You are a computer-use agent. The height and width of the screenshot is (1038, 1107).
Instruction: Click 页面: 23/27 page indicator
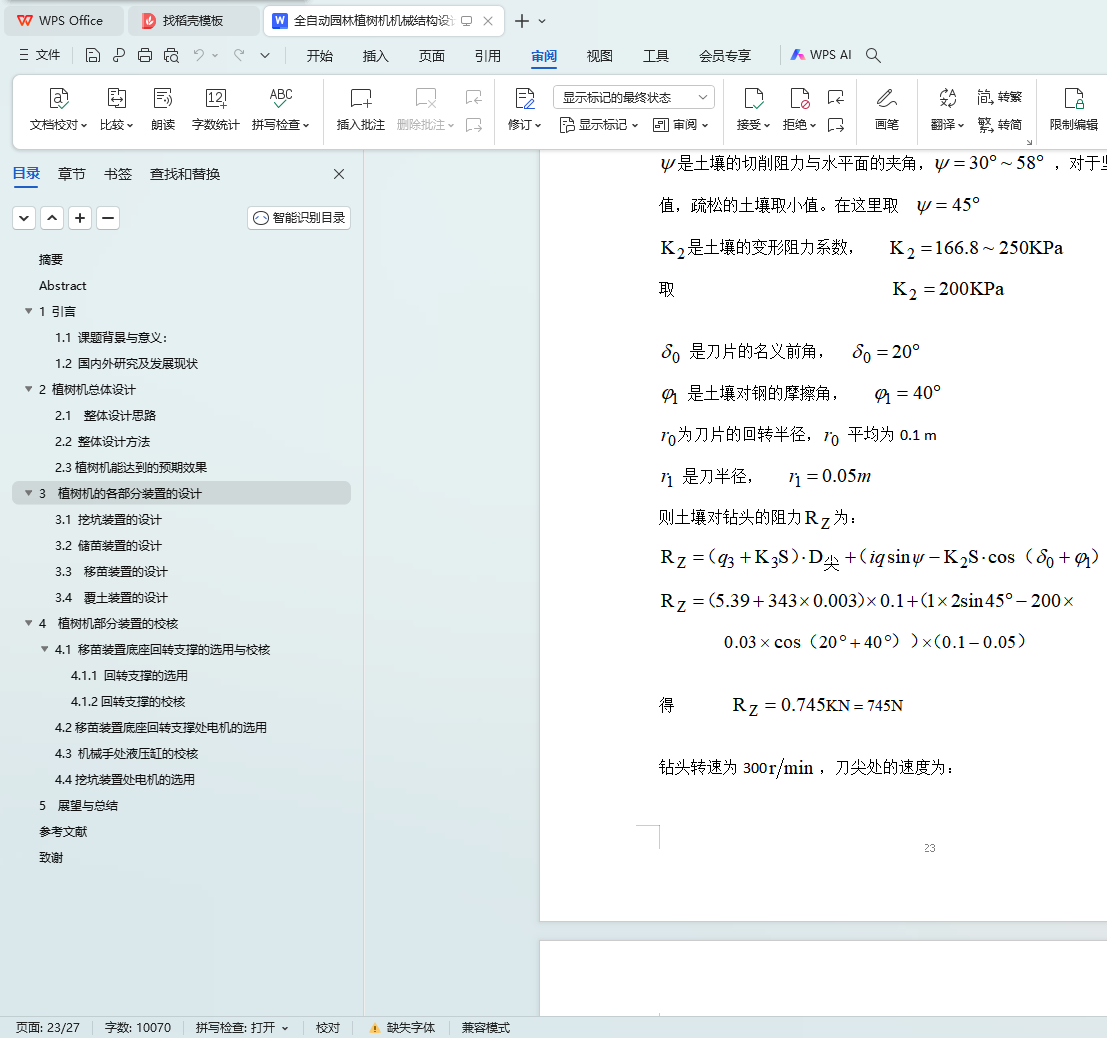48,1027
